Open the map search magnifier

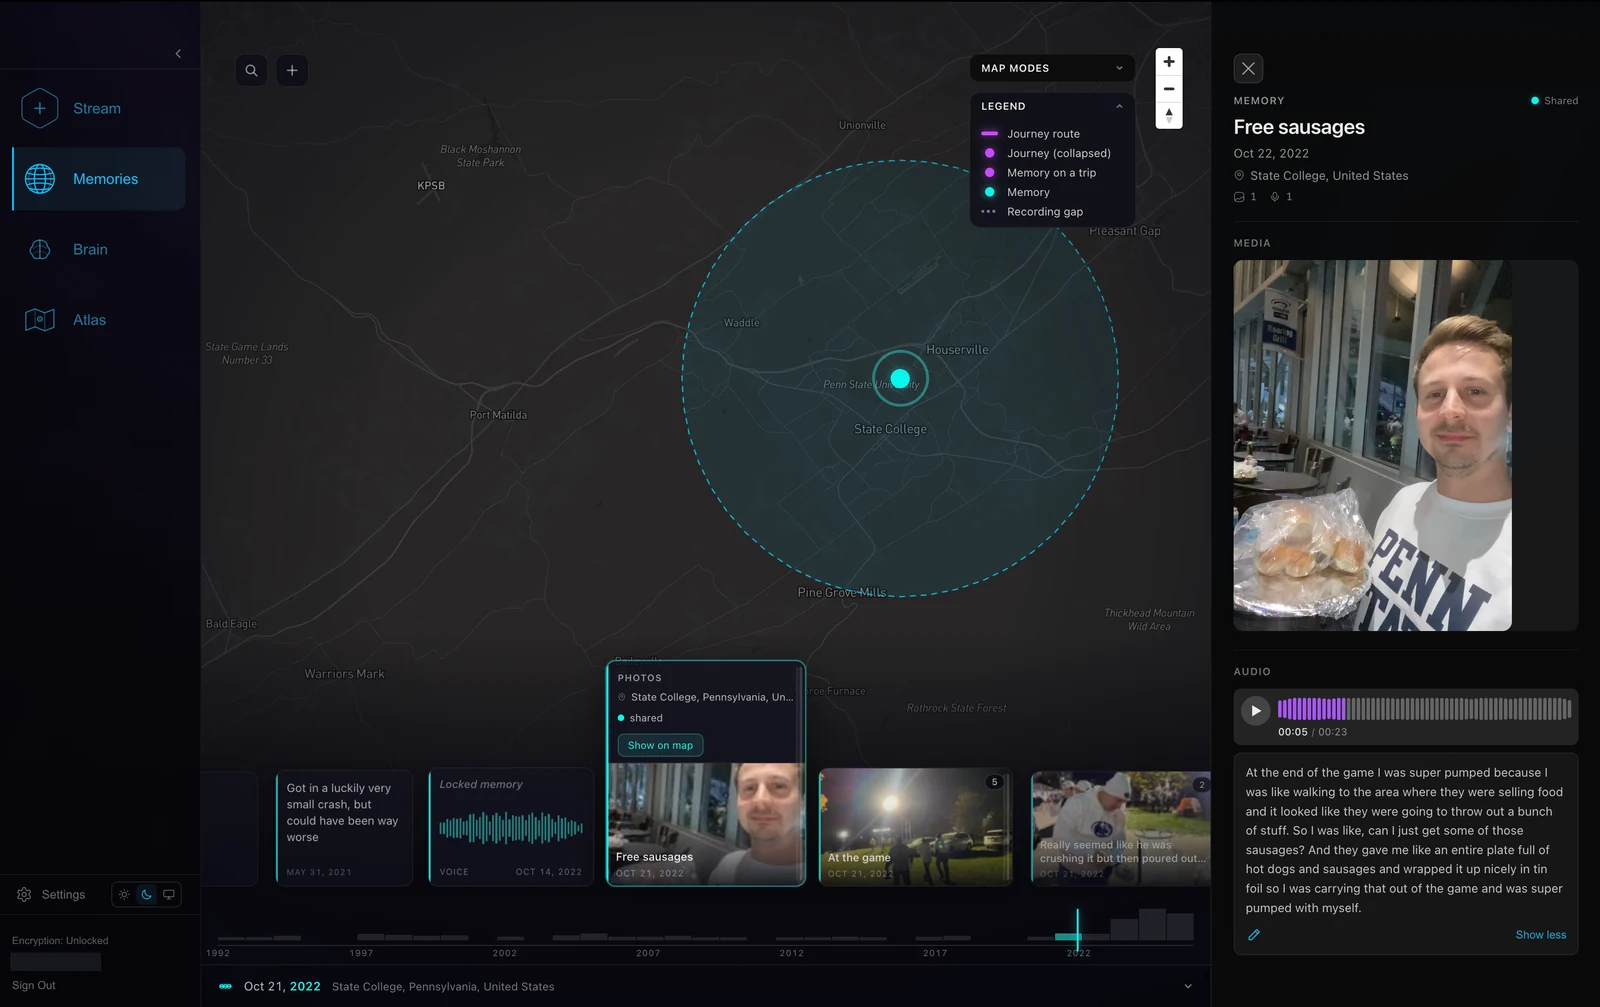point(252,70)
